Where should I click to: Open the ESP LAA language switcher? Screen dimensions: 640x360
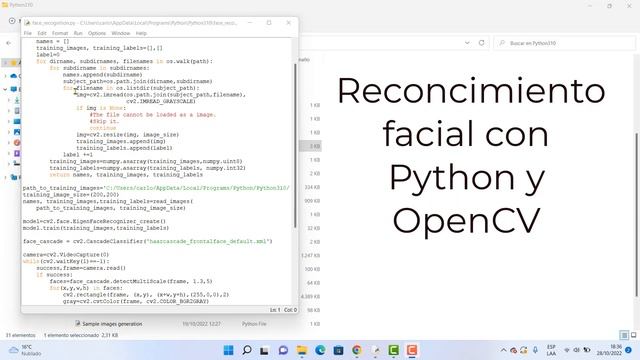(551, 350)
